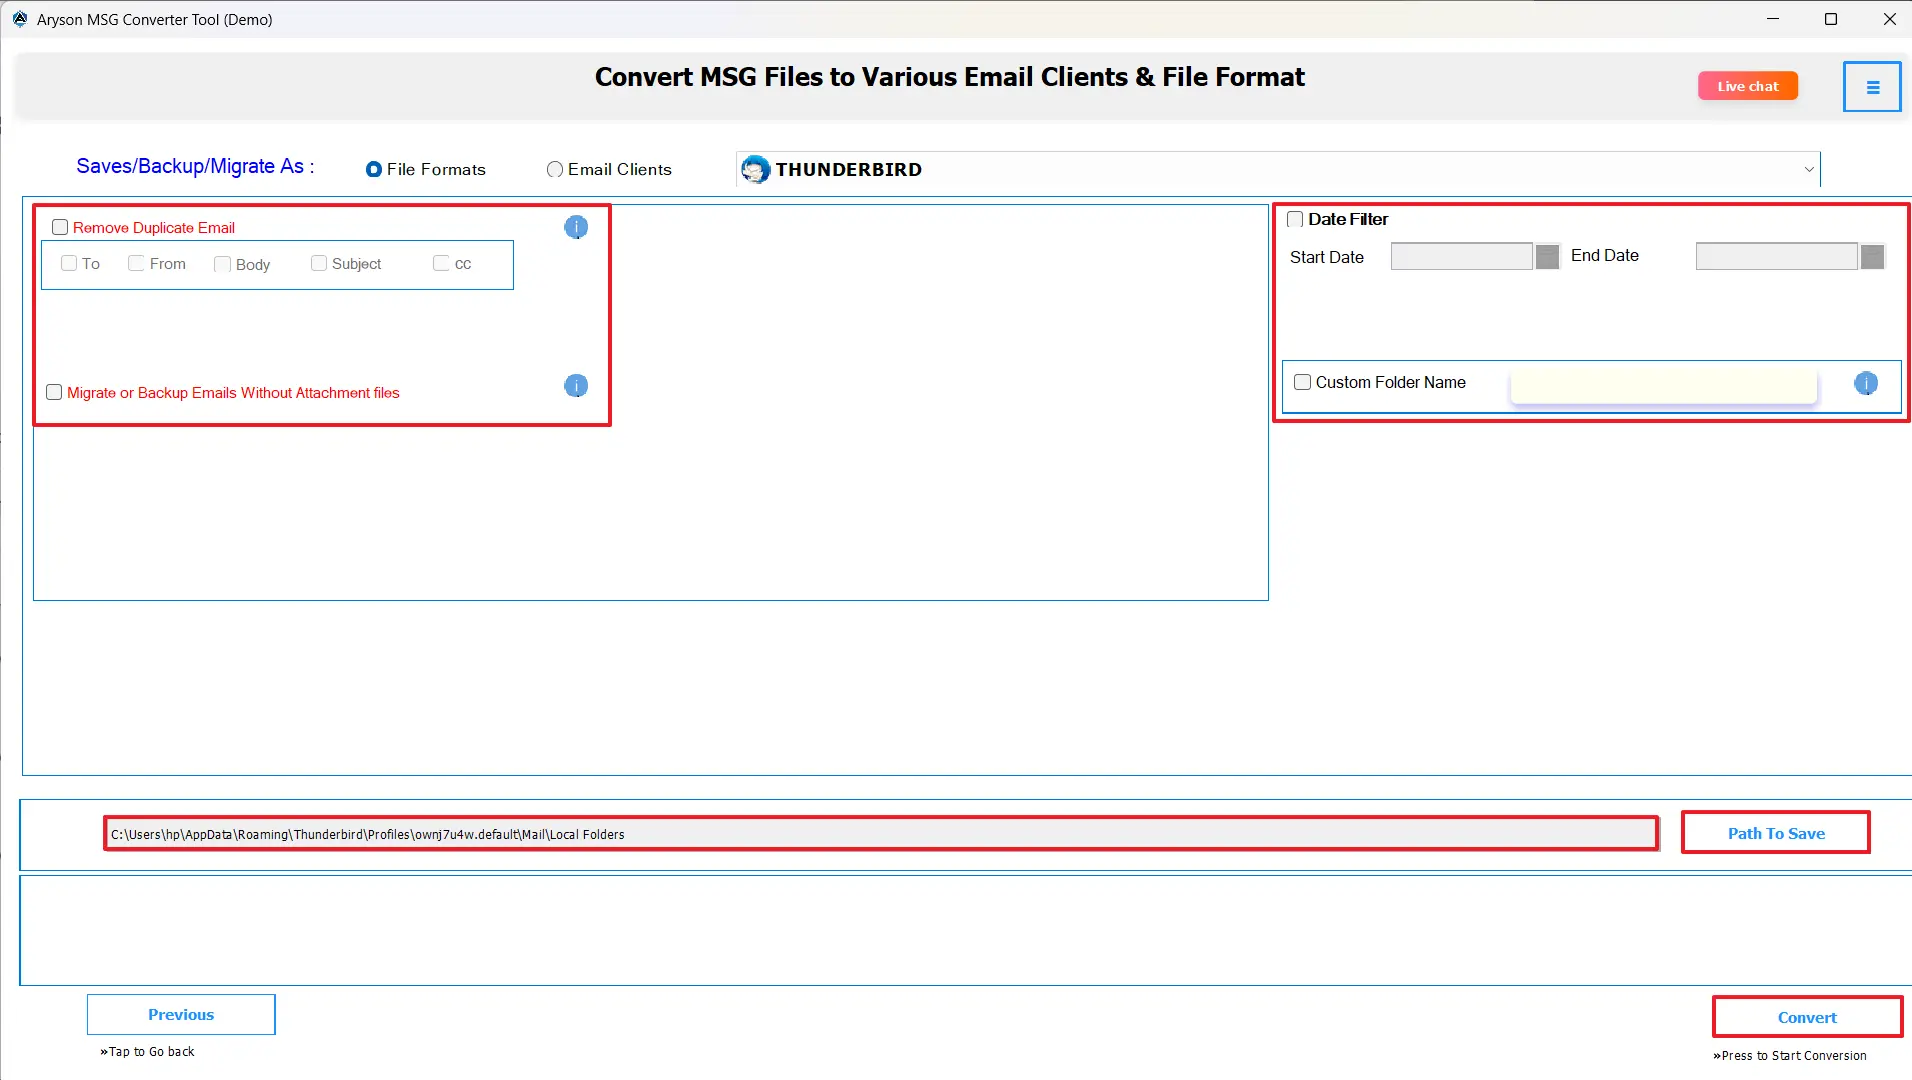1912x1080 pixels.
Task: Show info icon for Custom Folder Name
Action: pos(1866,383)
